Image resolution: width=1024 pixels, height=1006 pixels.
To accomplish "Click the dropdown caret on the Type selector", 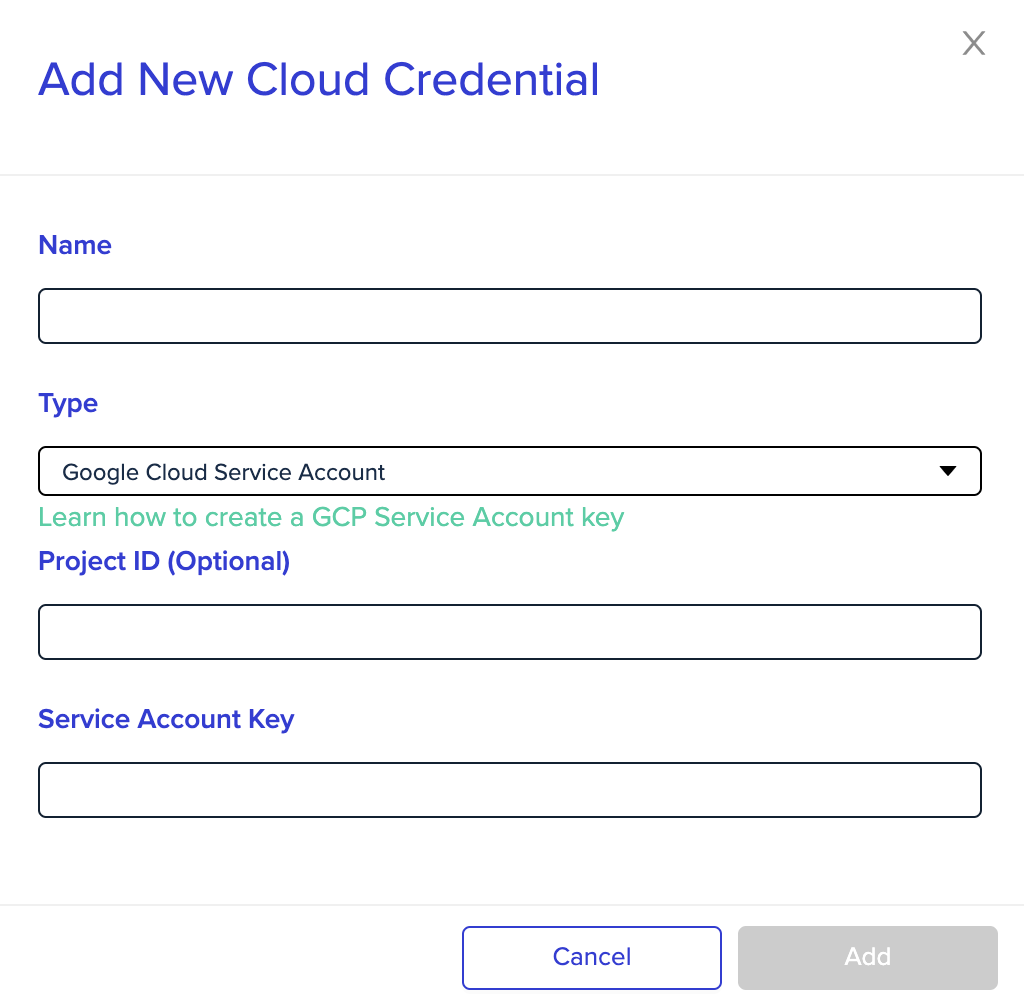I will [x=947, y=470].
